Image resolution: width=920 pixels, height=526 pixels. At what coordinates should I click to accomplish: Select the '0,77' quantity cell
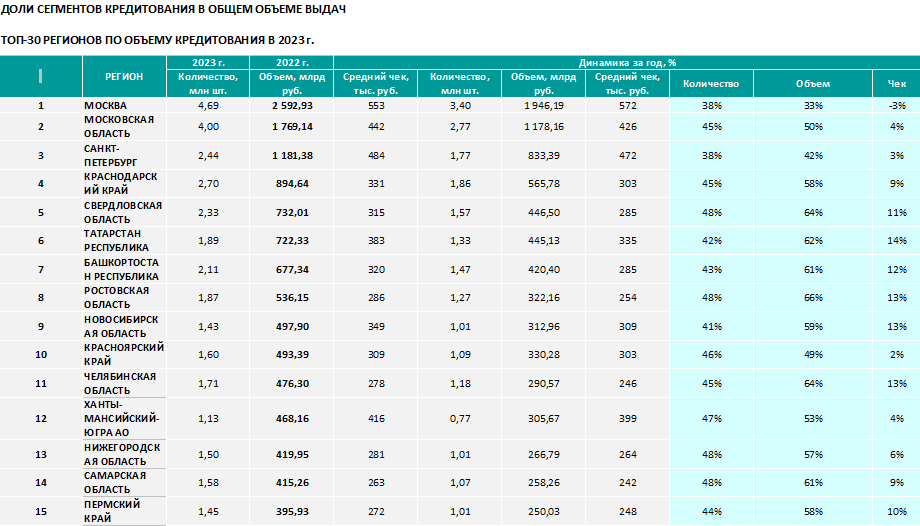(460, 419)
